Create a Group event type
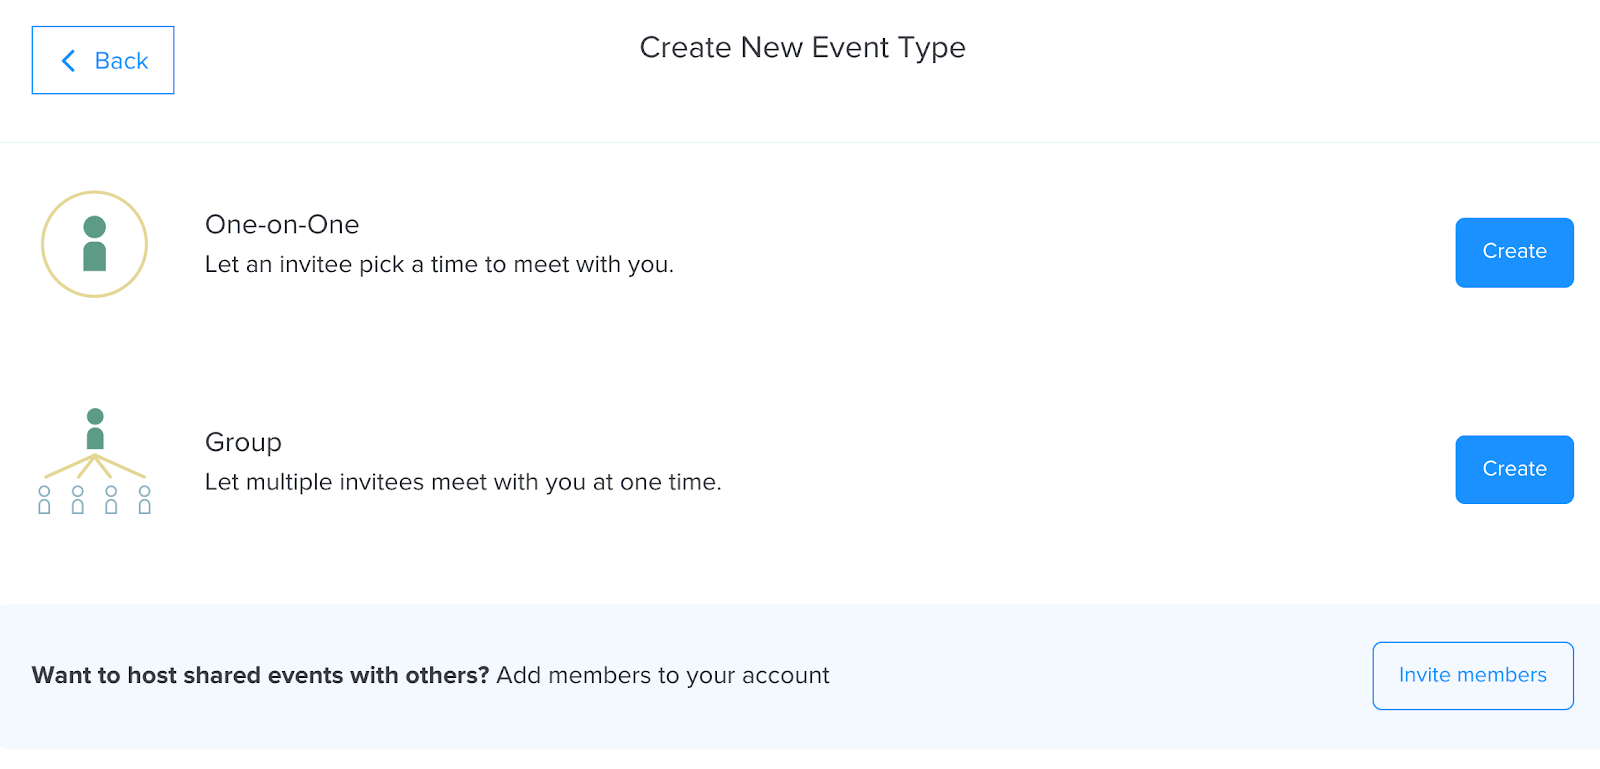The height and width of the screenshot is (769, 1600). pos(1514,469)
